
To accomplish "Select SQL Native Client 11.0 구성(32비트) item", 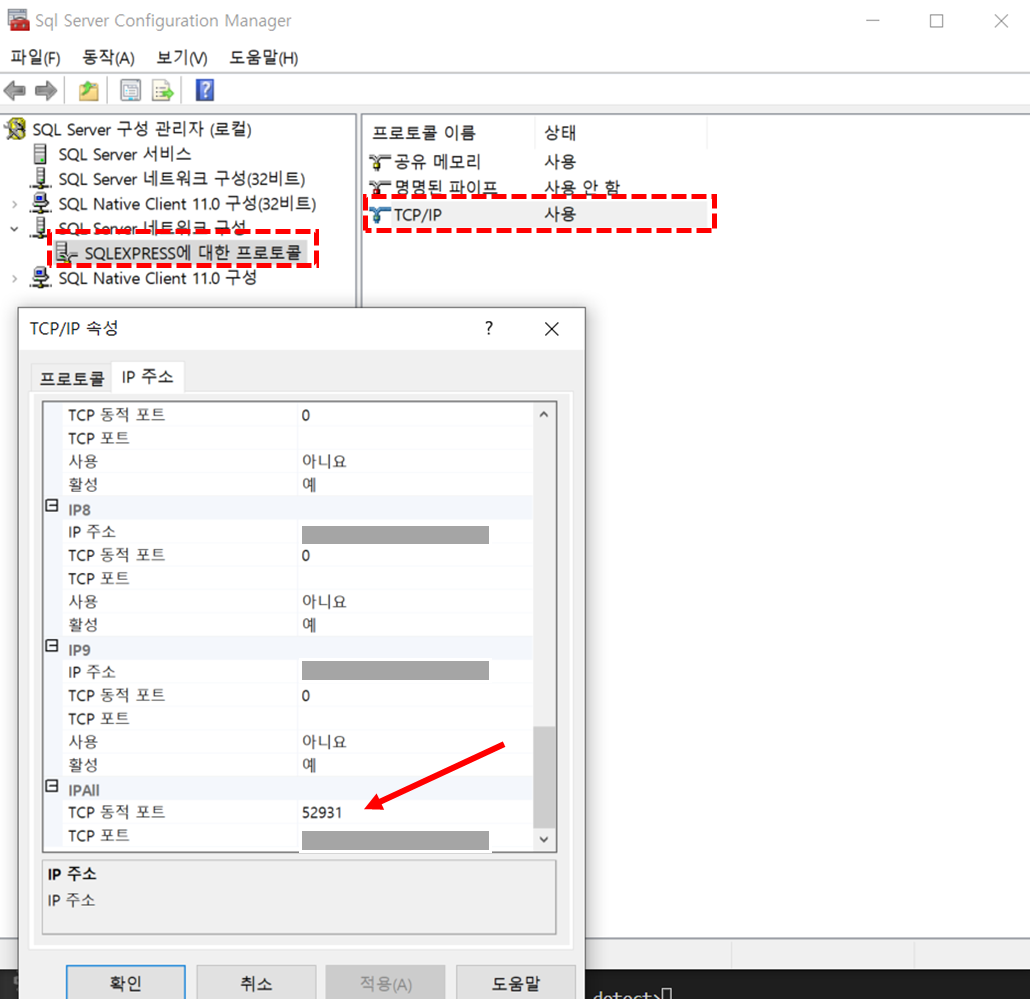I will 187,204.
